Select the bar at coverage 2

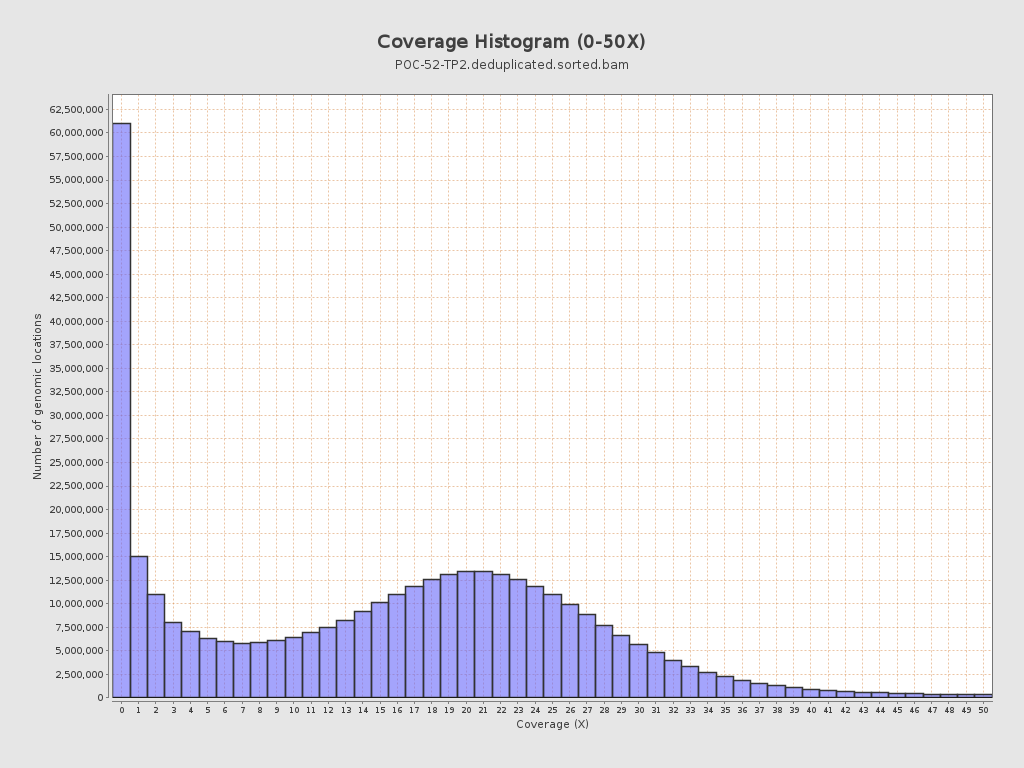coord(156,646)
